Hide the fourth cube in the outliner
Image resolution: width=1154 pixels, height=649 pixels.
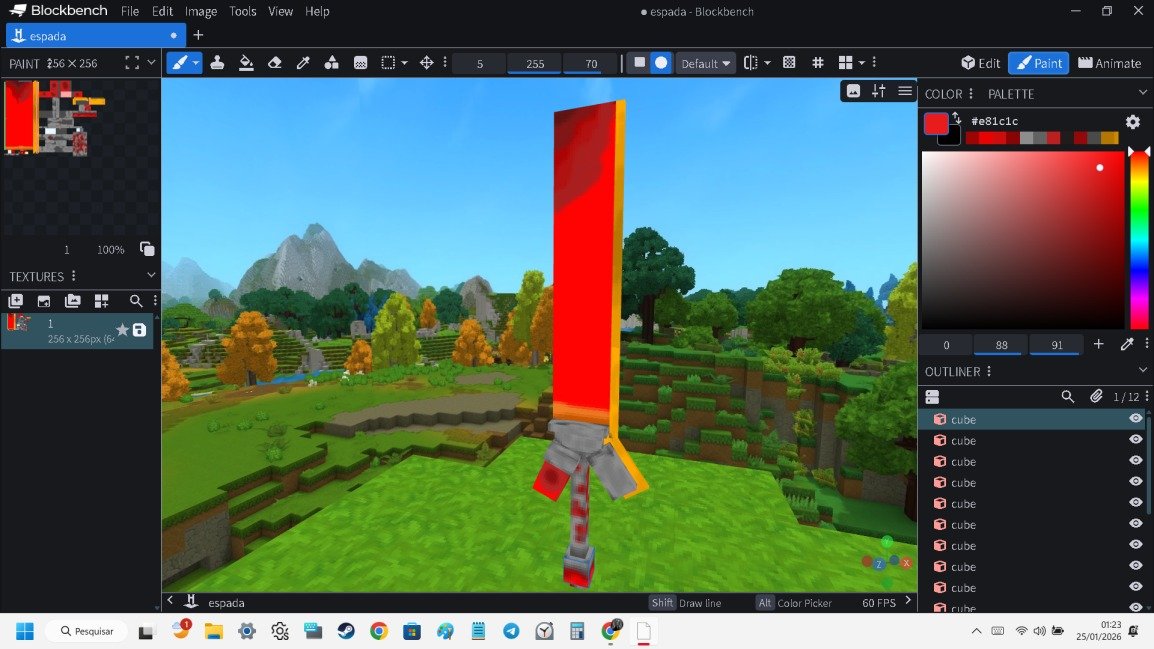tap(1136, 482)
